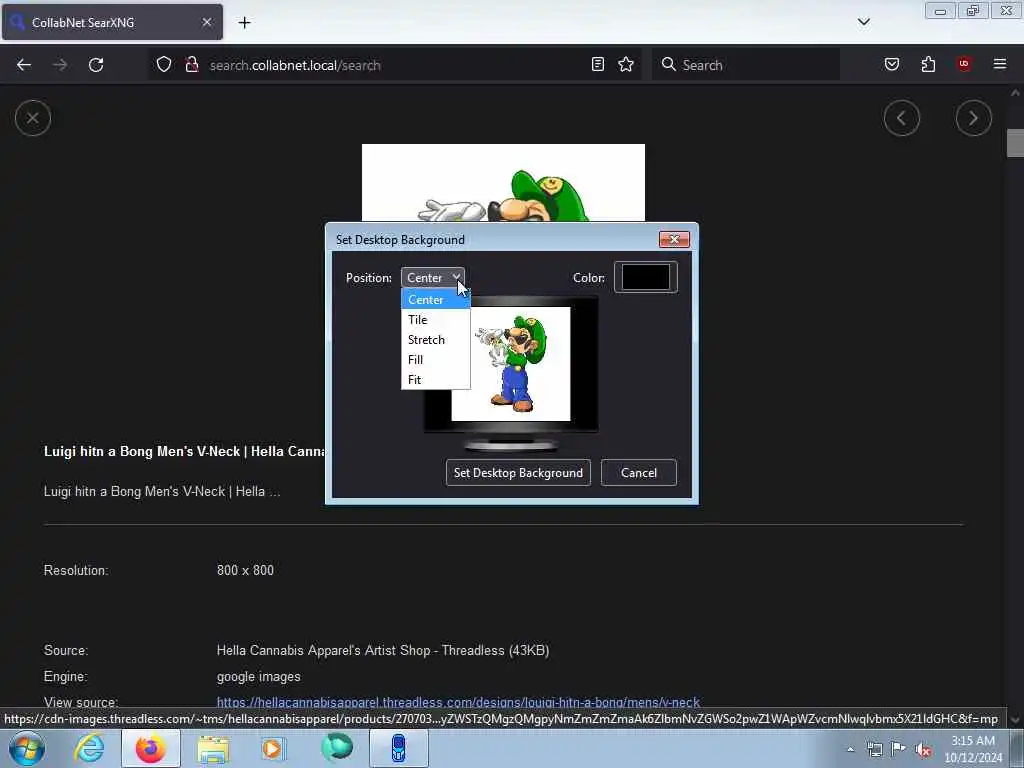
Task: Click the browser Search box
Action: tap(746, 65)
